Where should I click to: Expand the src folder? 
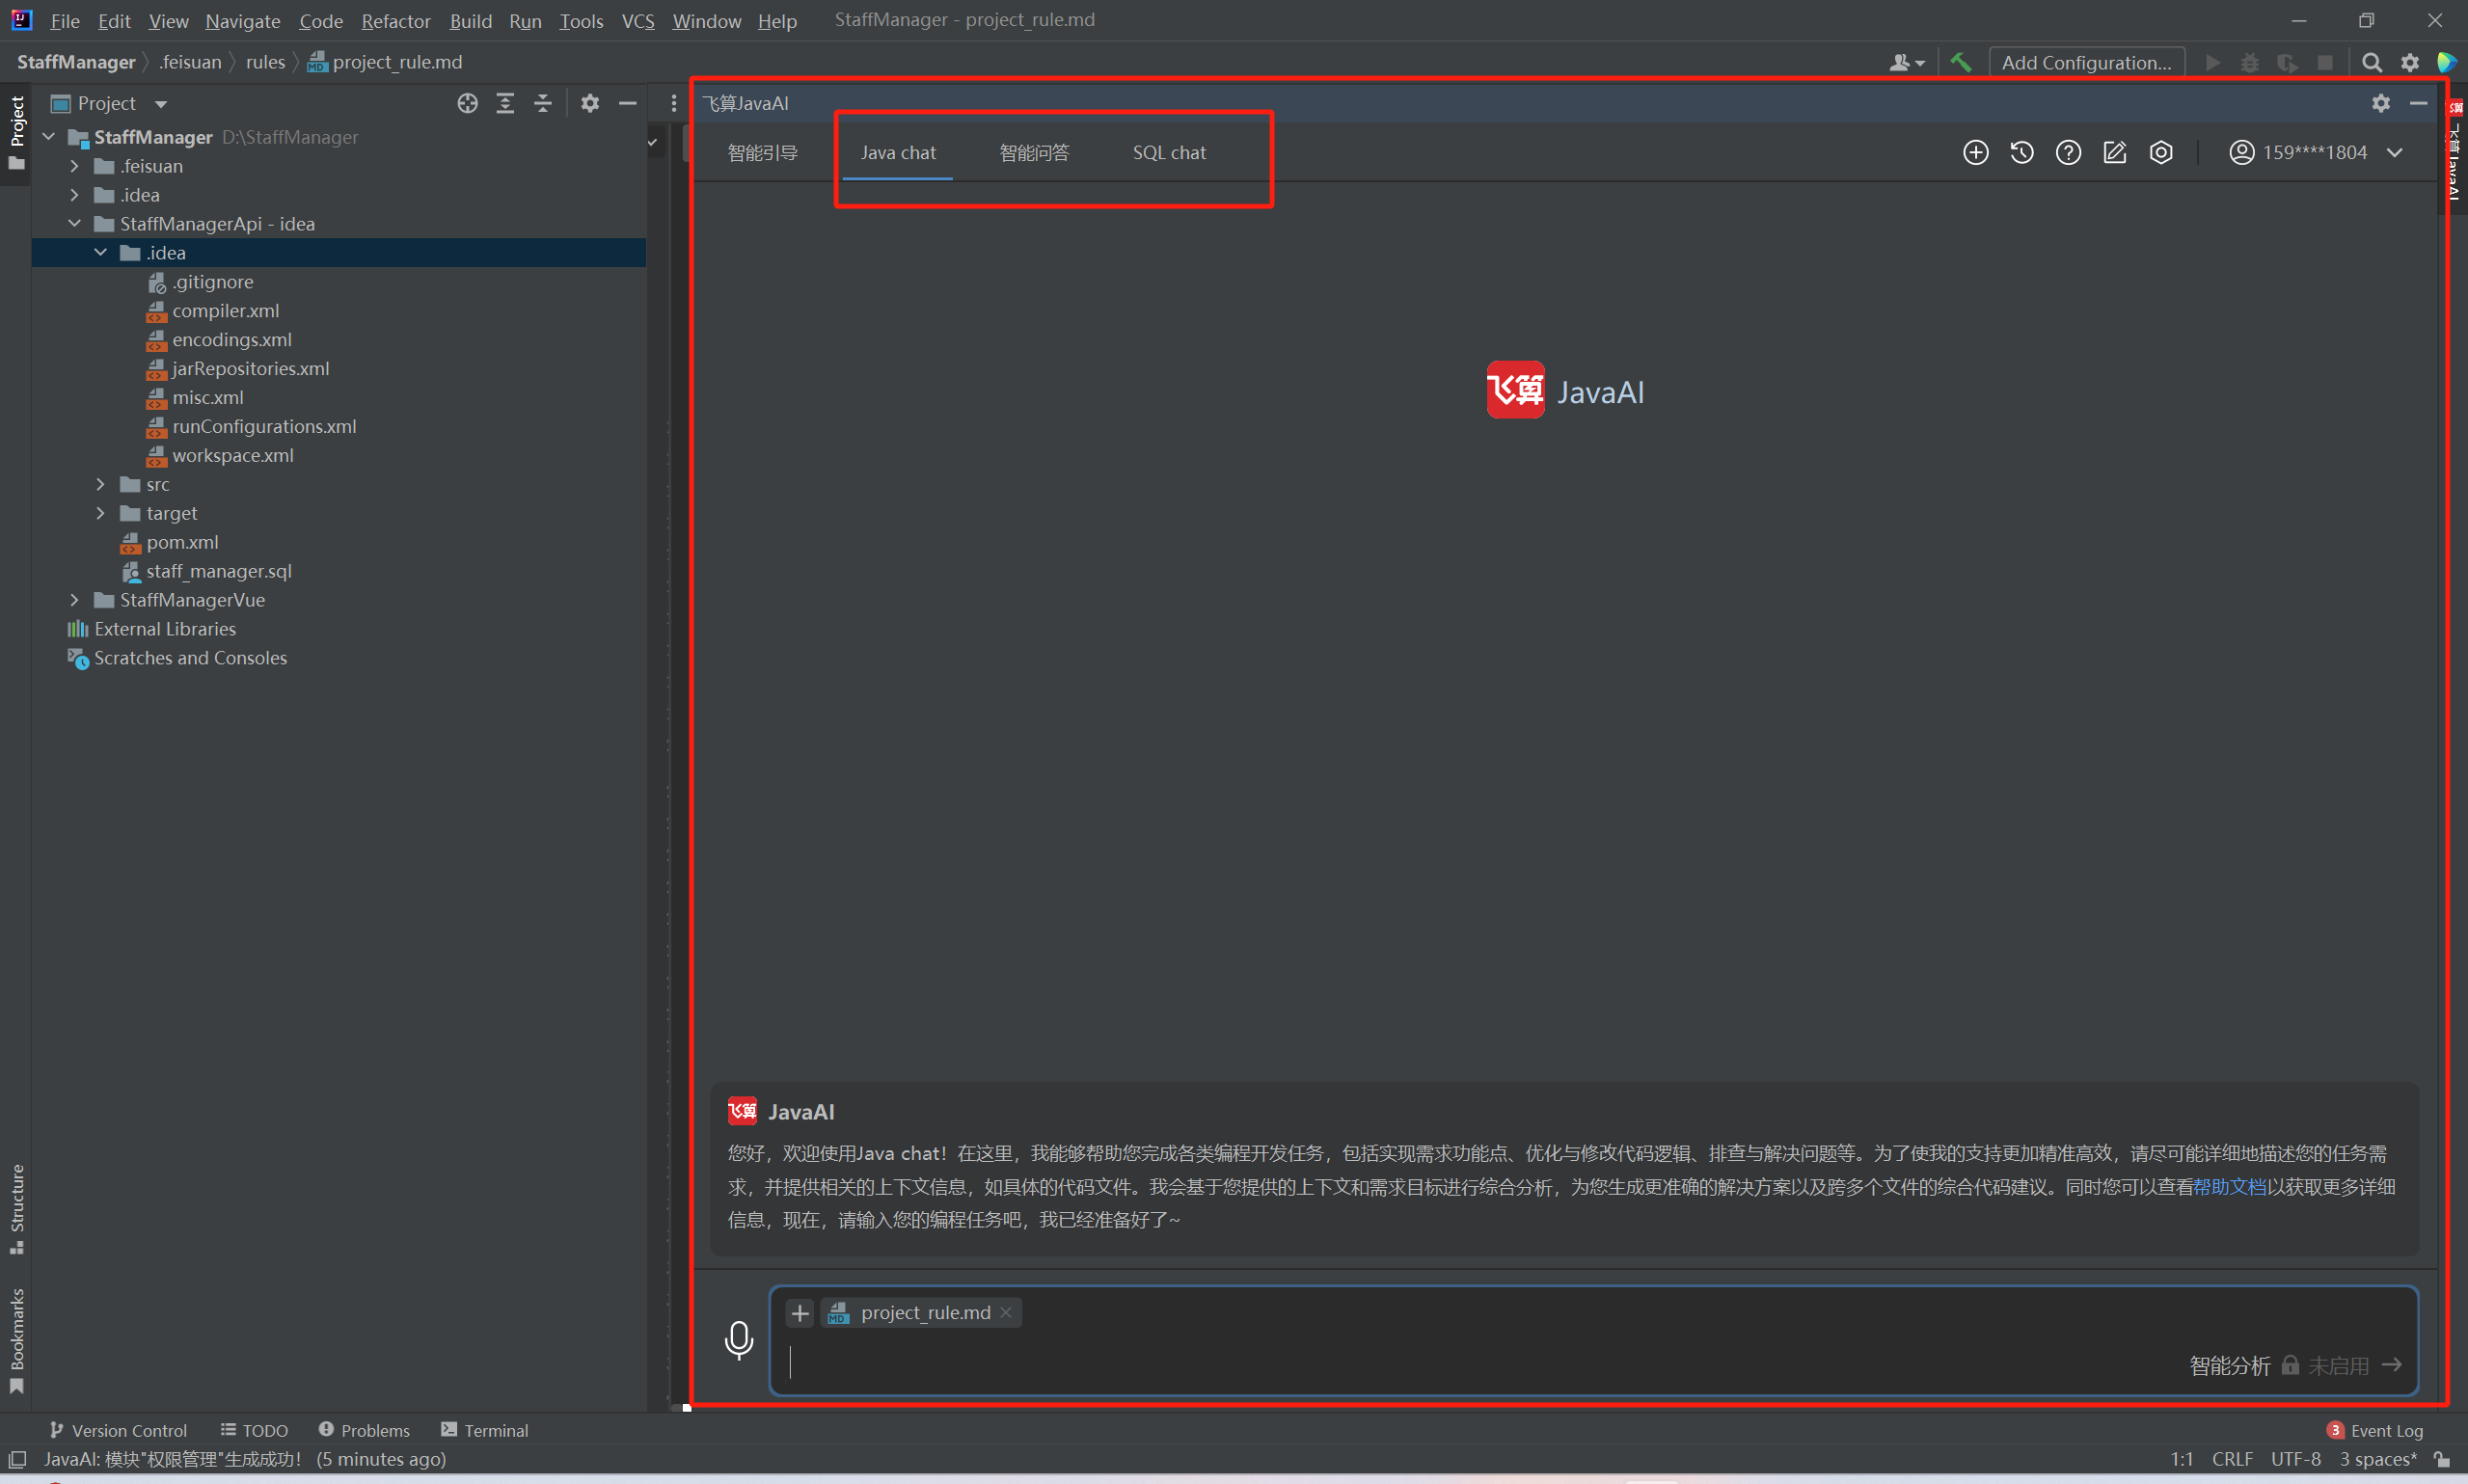pos(100,484)
